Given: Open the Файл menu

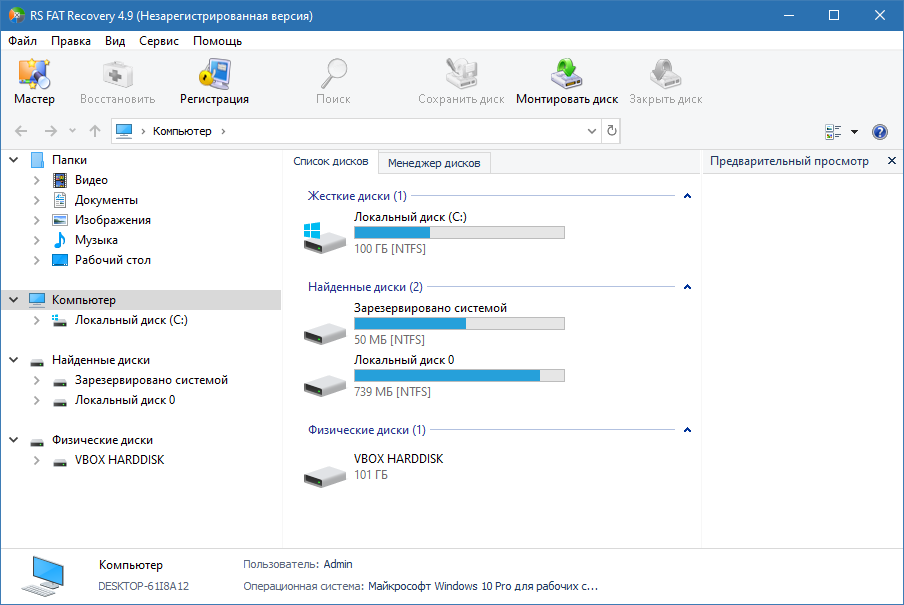Looking at the screenshot, I should [22, 41].
